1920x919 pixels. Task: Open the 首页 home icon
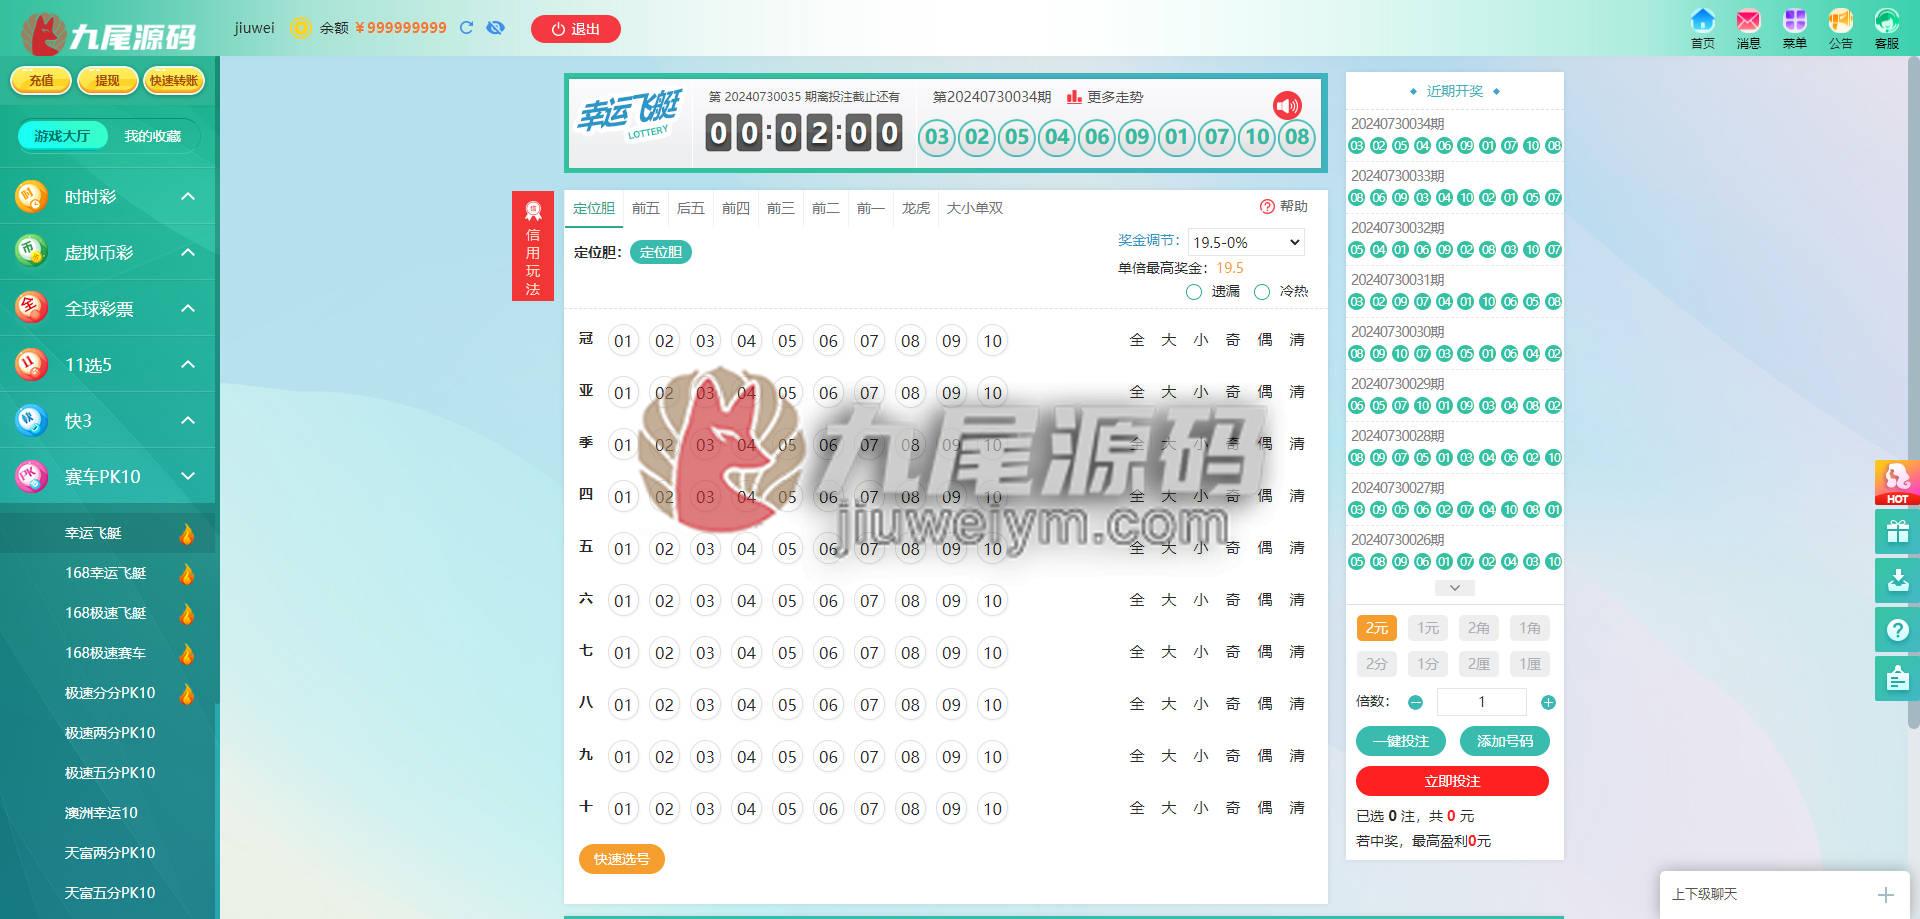click(x=1702, y=21)
